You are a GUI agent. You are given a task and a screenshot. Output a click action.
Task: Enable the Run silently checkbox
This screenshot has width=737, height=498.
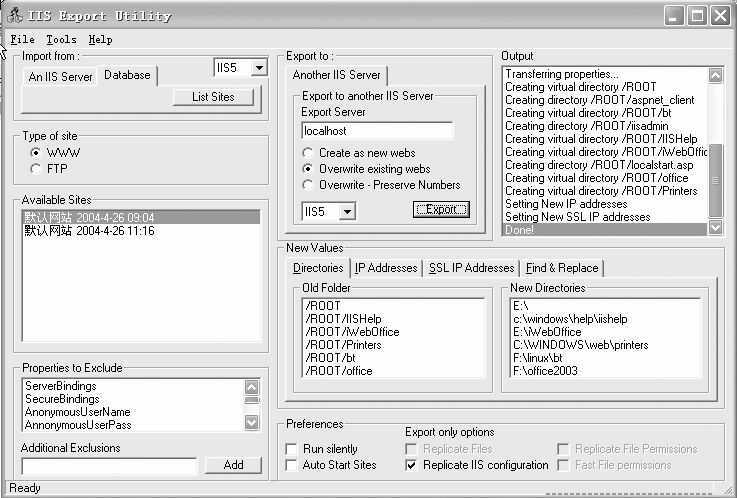pos(292,449)
